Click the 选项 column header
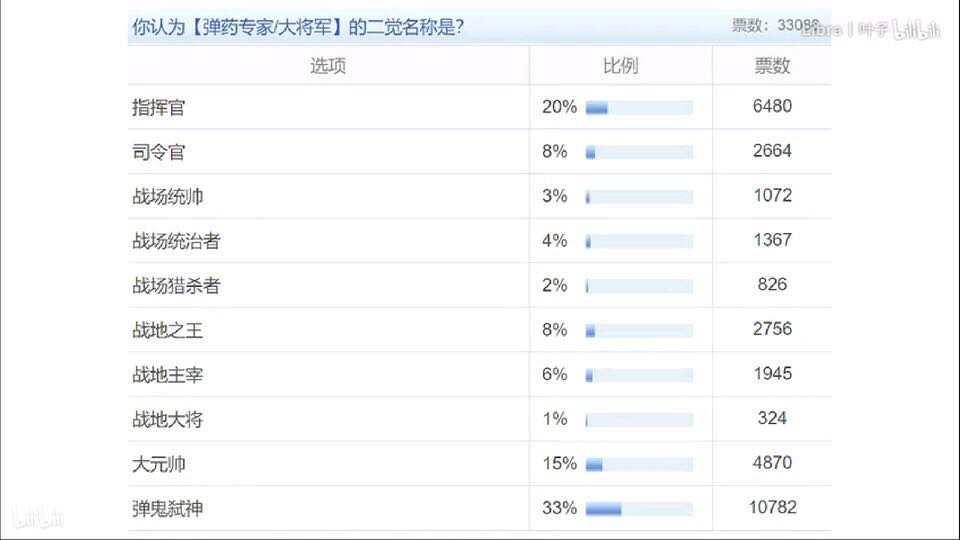 (327, 66)
